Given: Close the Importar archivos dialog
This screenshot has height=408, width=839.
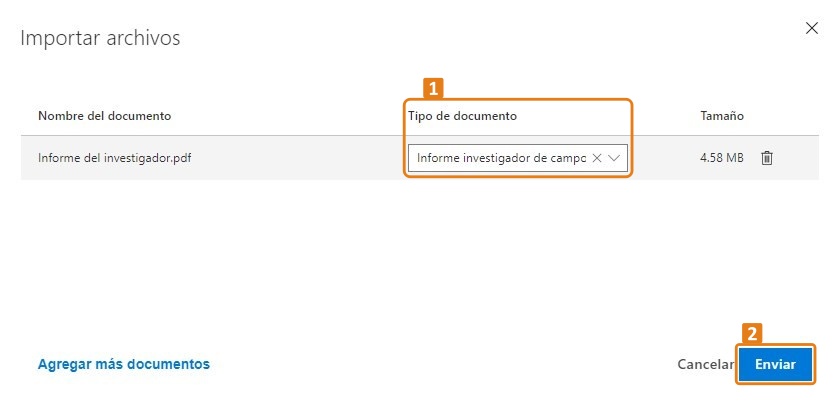Looking at the screenshot, I should click(x=811, y=29).
